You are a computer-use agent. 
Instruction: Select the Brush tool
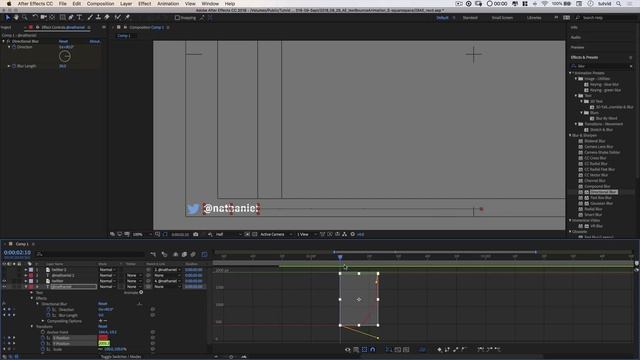[90, 18]
